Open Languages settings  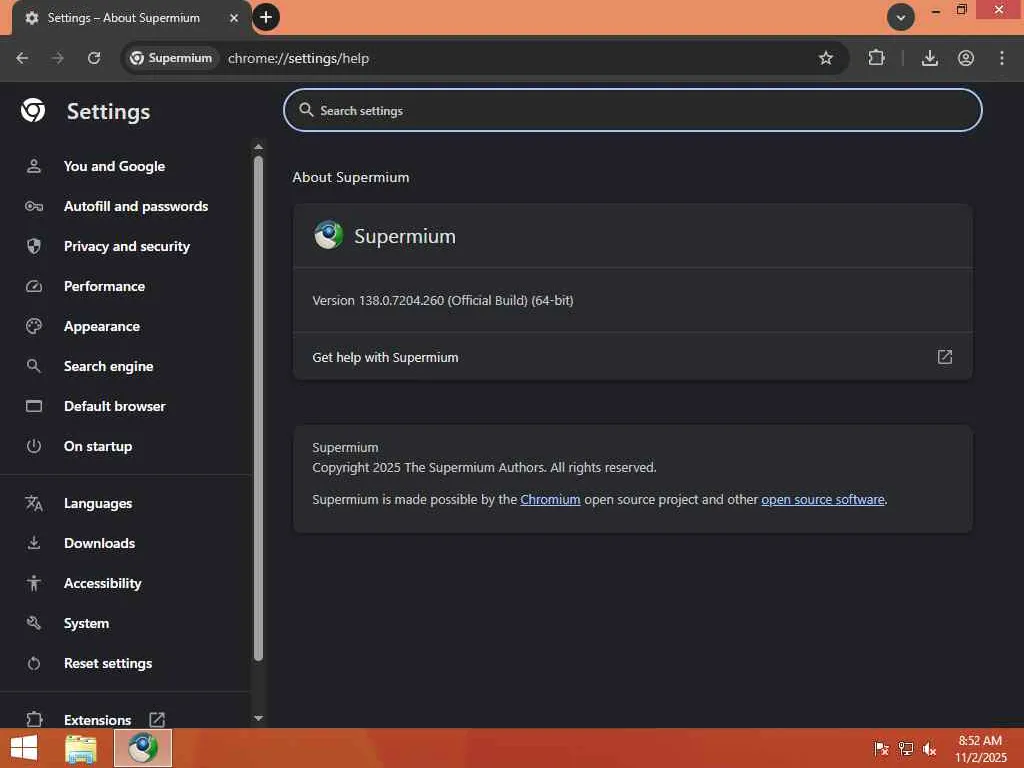[98, 503]
